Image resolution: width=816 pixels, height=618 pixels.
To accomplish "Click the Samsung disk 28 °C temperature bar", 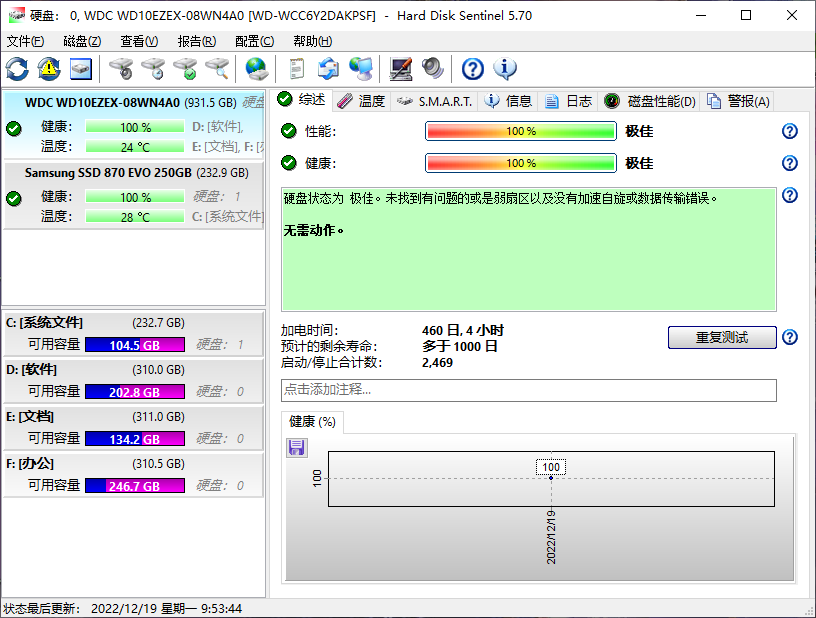I will pyautogui.click(x=135, y=216).
